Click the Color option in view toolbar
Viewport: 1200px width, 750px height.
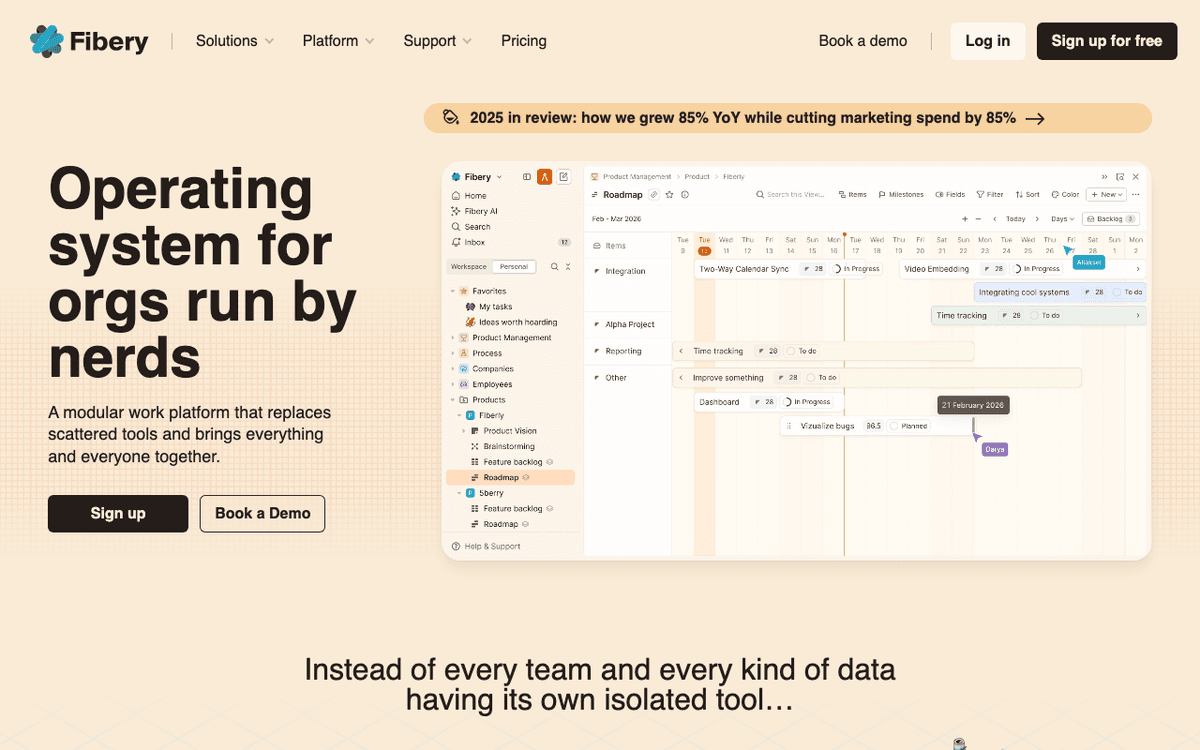pos(1065,194)
